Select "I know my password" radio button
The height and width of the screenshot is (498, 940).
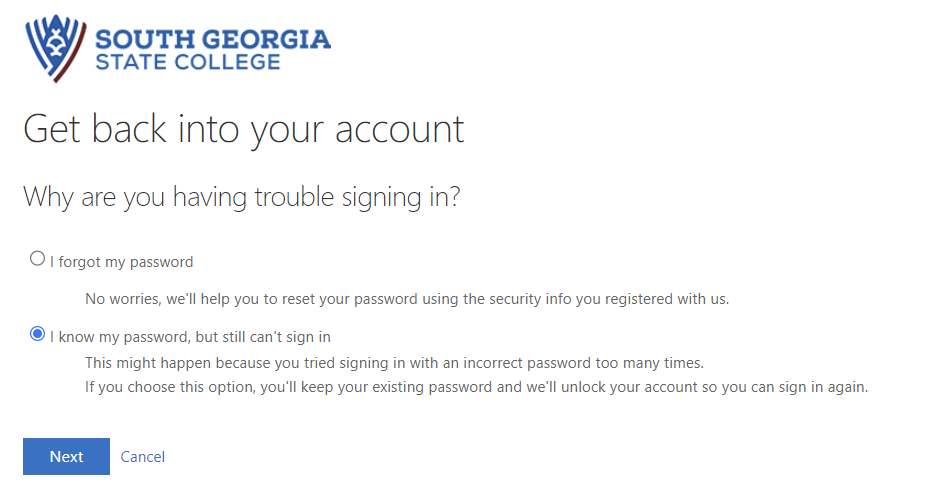[38, 334]
